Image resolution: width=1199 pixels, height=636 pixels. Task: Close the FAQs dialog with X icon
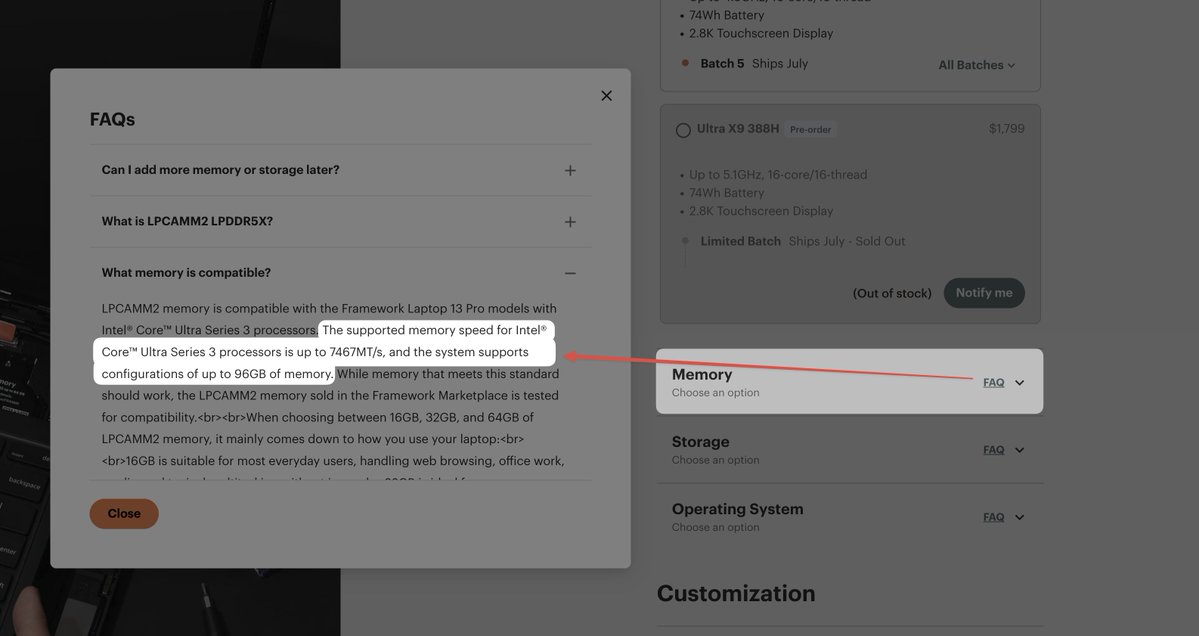[x=606, y=96]
